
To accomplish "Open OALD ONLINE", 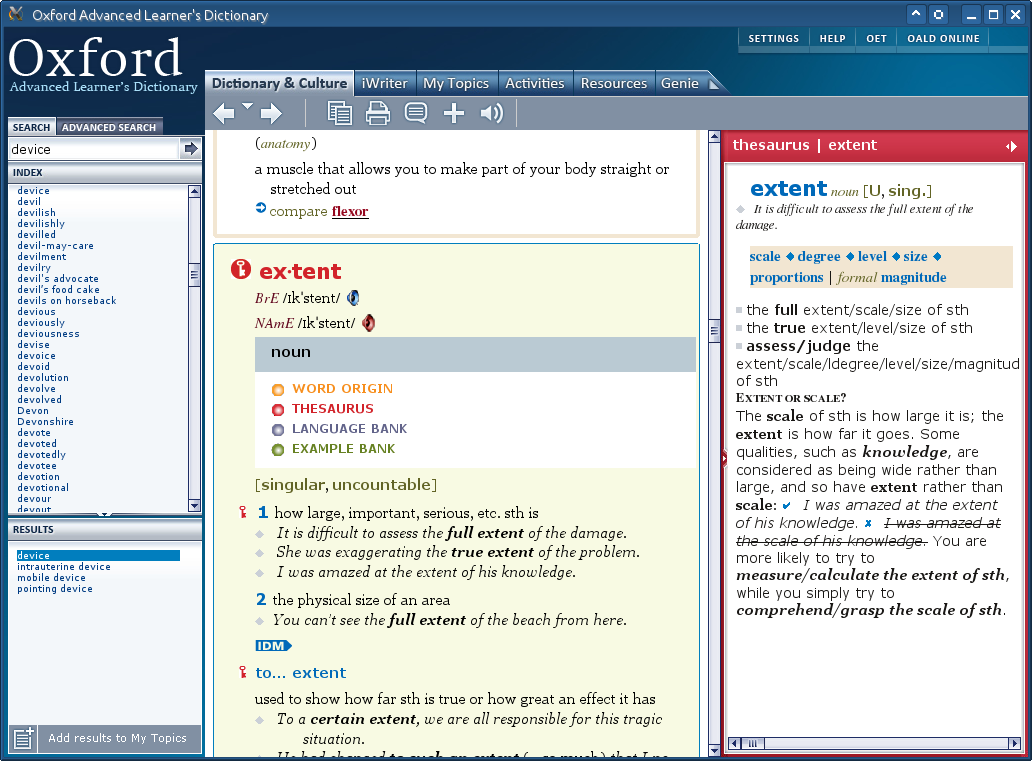I will (943, 38).
